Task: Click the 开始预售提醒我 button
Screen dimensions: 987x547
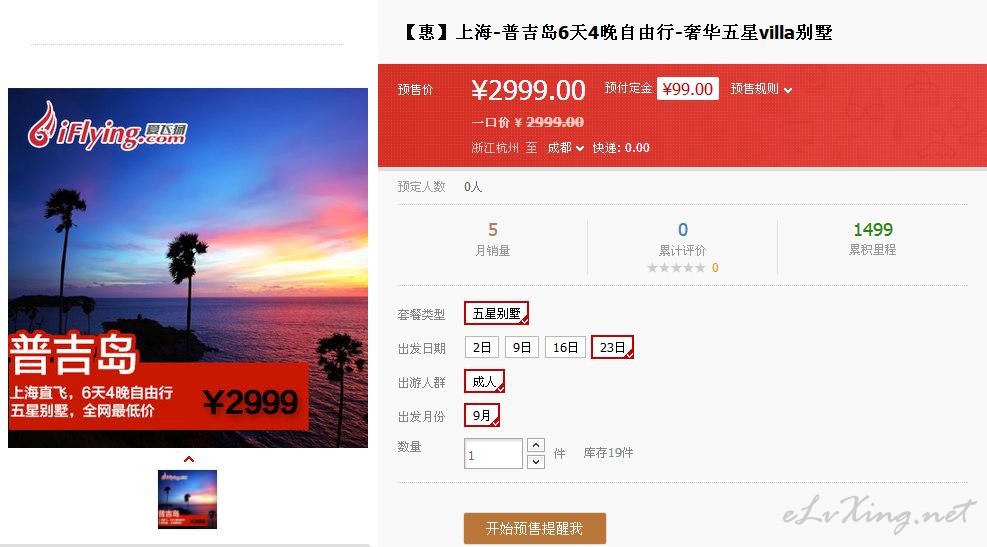Action: pos(534,528)
